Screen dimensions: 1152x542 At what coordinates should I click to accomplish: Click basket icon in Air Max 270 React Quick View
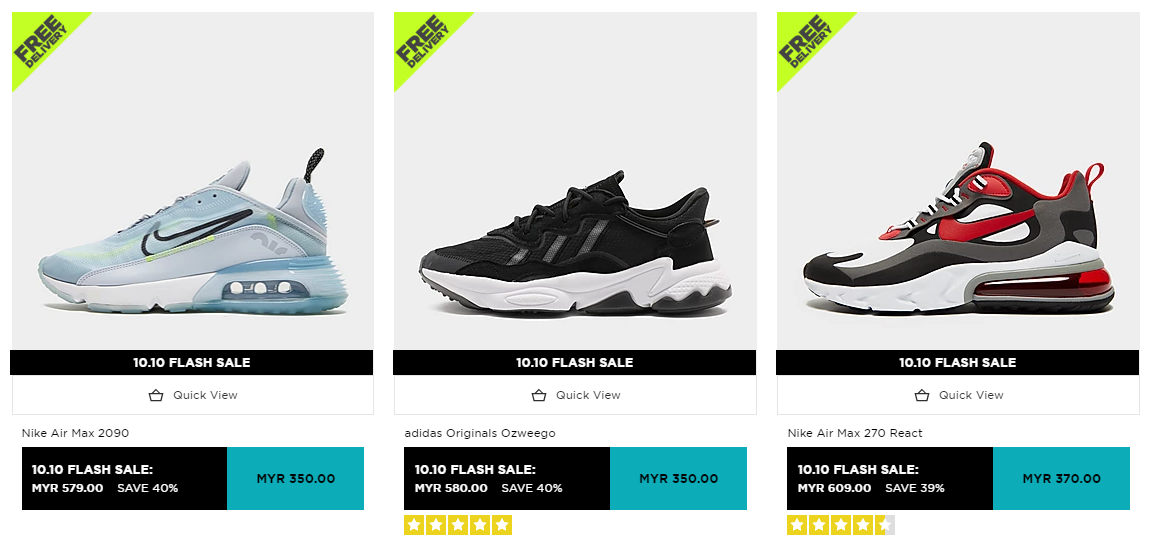coord(921,395)
